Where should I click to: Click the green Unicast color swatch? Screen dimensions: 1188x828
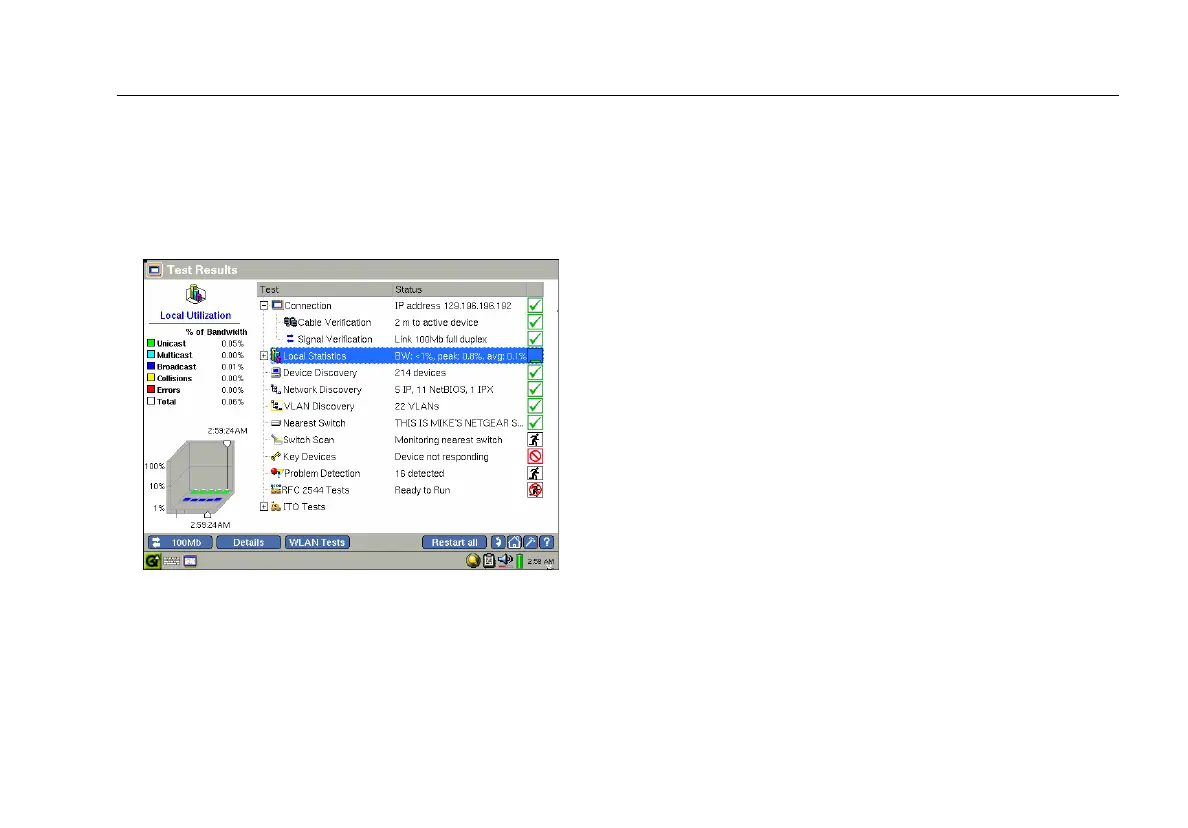[151, 343]
